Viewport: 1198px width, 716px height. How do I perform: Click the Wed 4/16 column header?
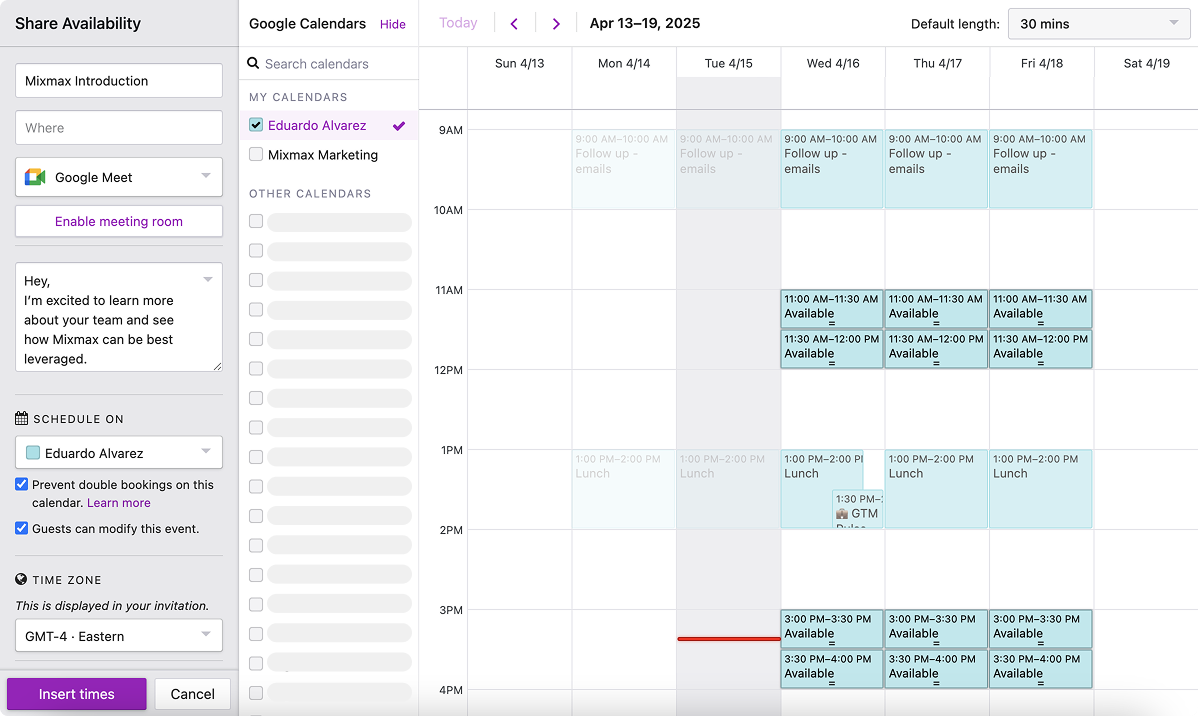click(x=833, y=63)
